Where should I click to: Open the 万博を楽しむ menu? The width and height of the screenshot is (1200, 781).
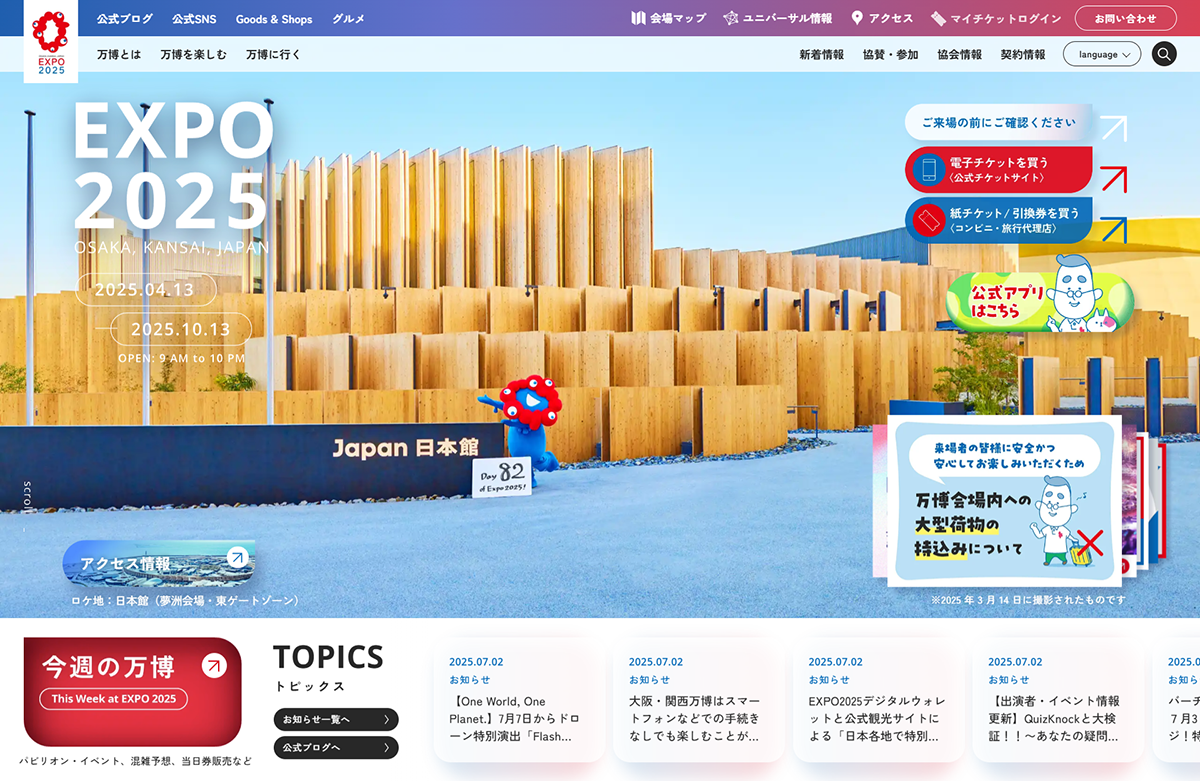[x=193, y=55]
